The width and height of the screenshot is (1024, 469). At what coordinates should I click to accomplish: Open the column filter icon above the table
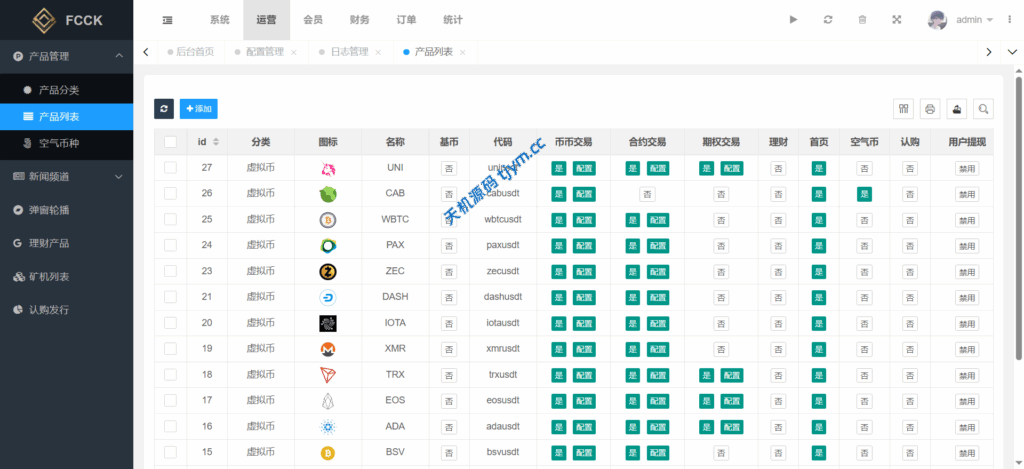point(903,109)
